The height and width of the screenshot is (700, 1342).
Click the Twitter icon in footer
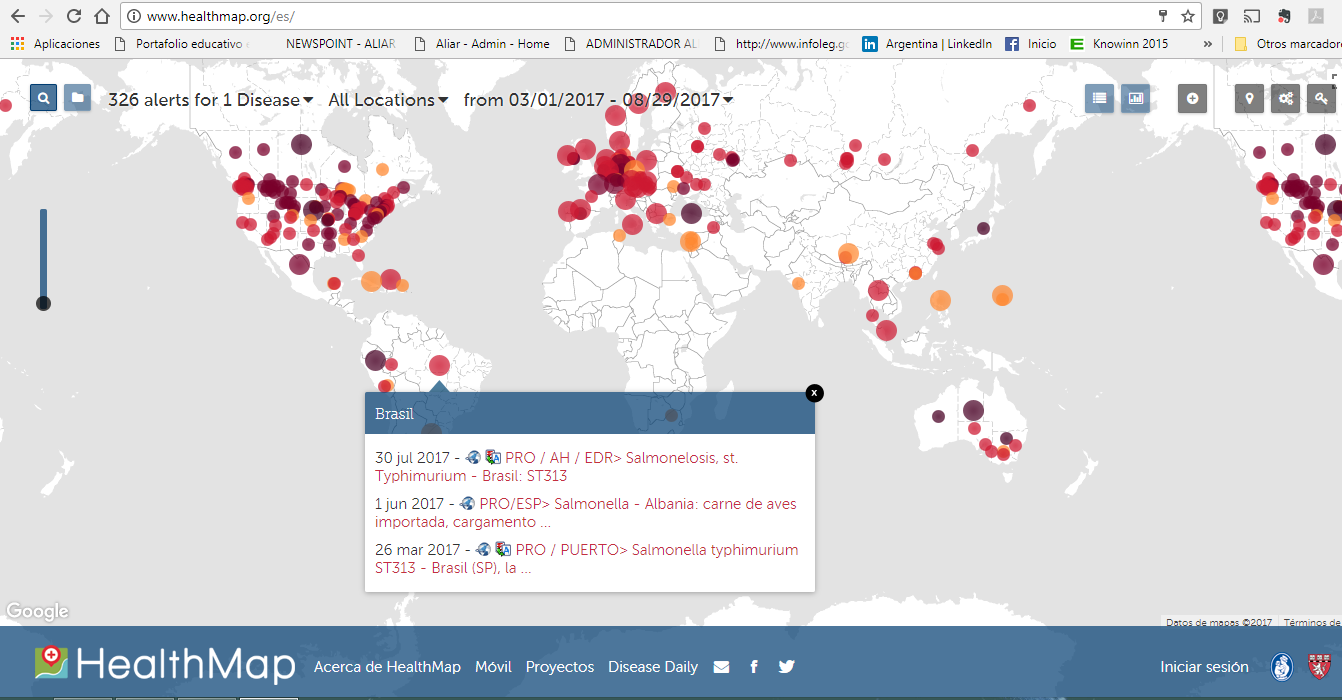pos(787,667)
